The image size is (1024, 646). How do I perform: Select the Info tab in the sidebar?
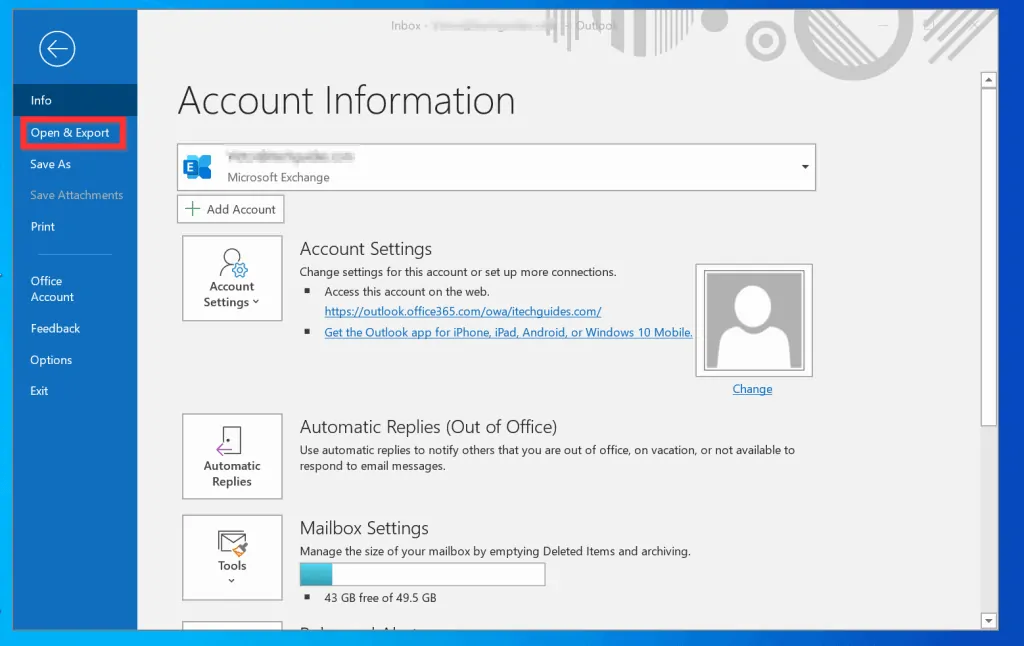tap(75, 100)
